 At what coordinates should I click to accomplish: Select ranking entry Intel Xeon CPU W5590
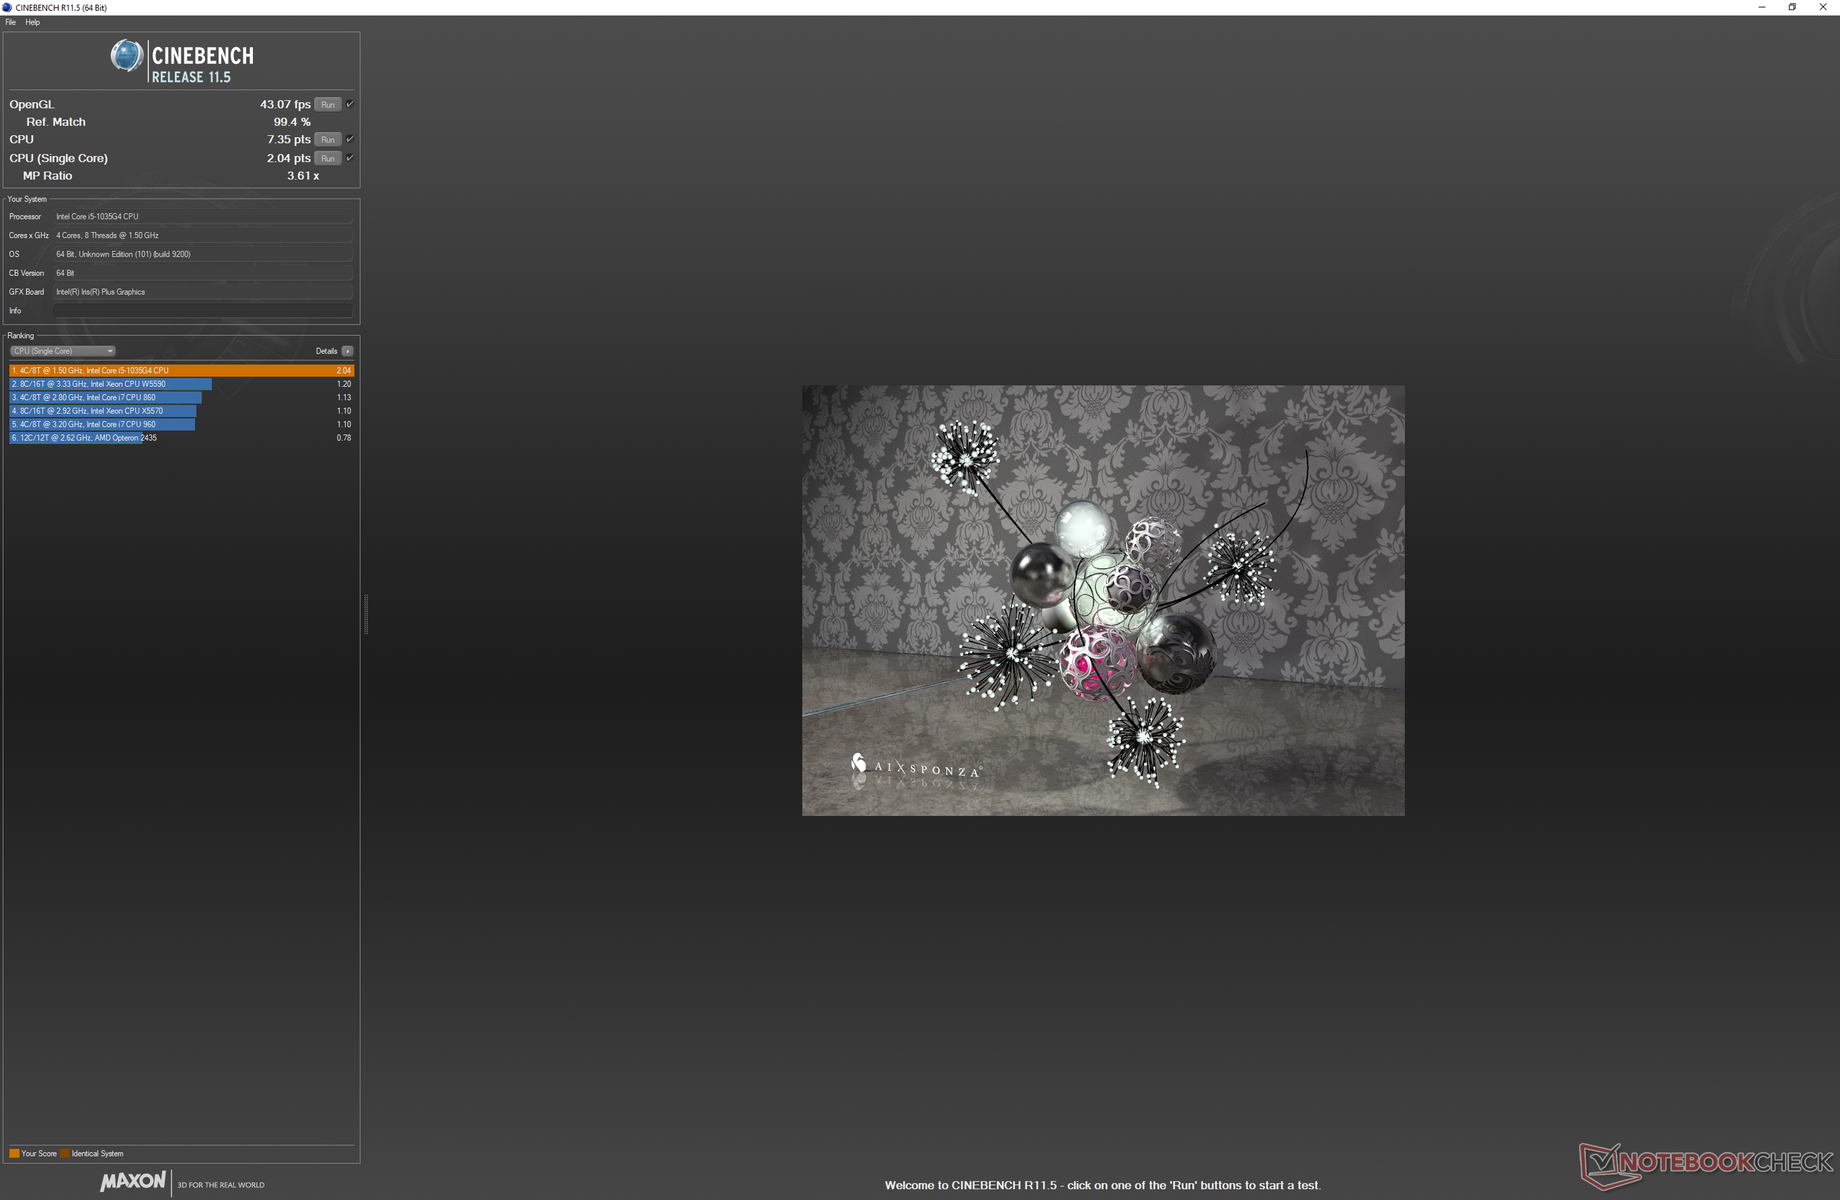pyautogui.click(x=181, y=384)
